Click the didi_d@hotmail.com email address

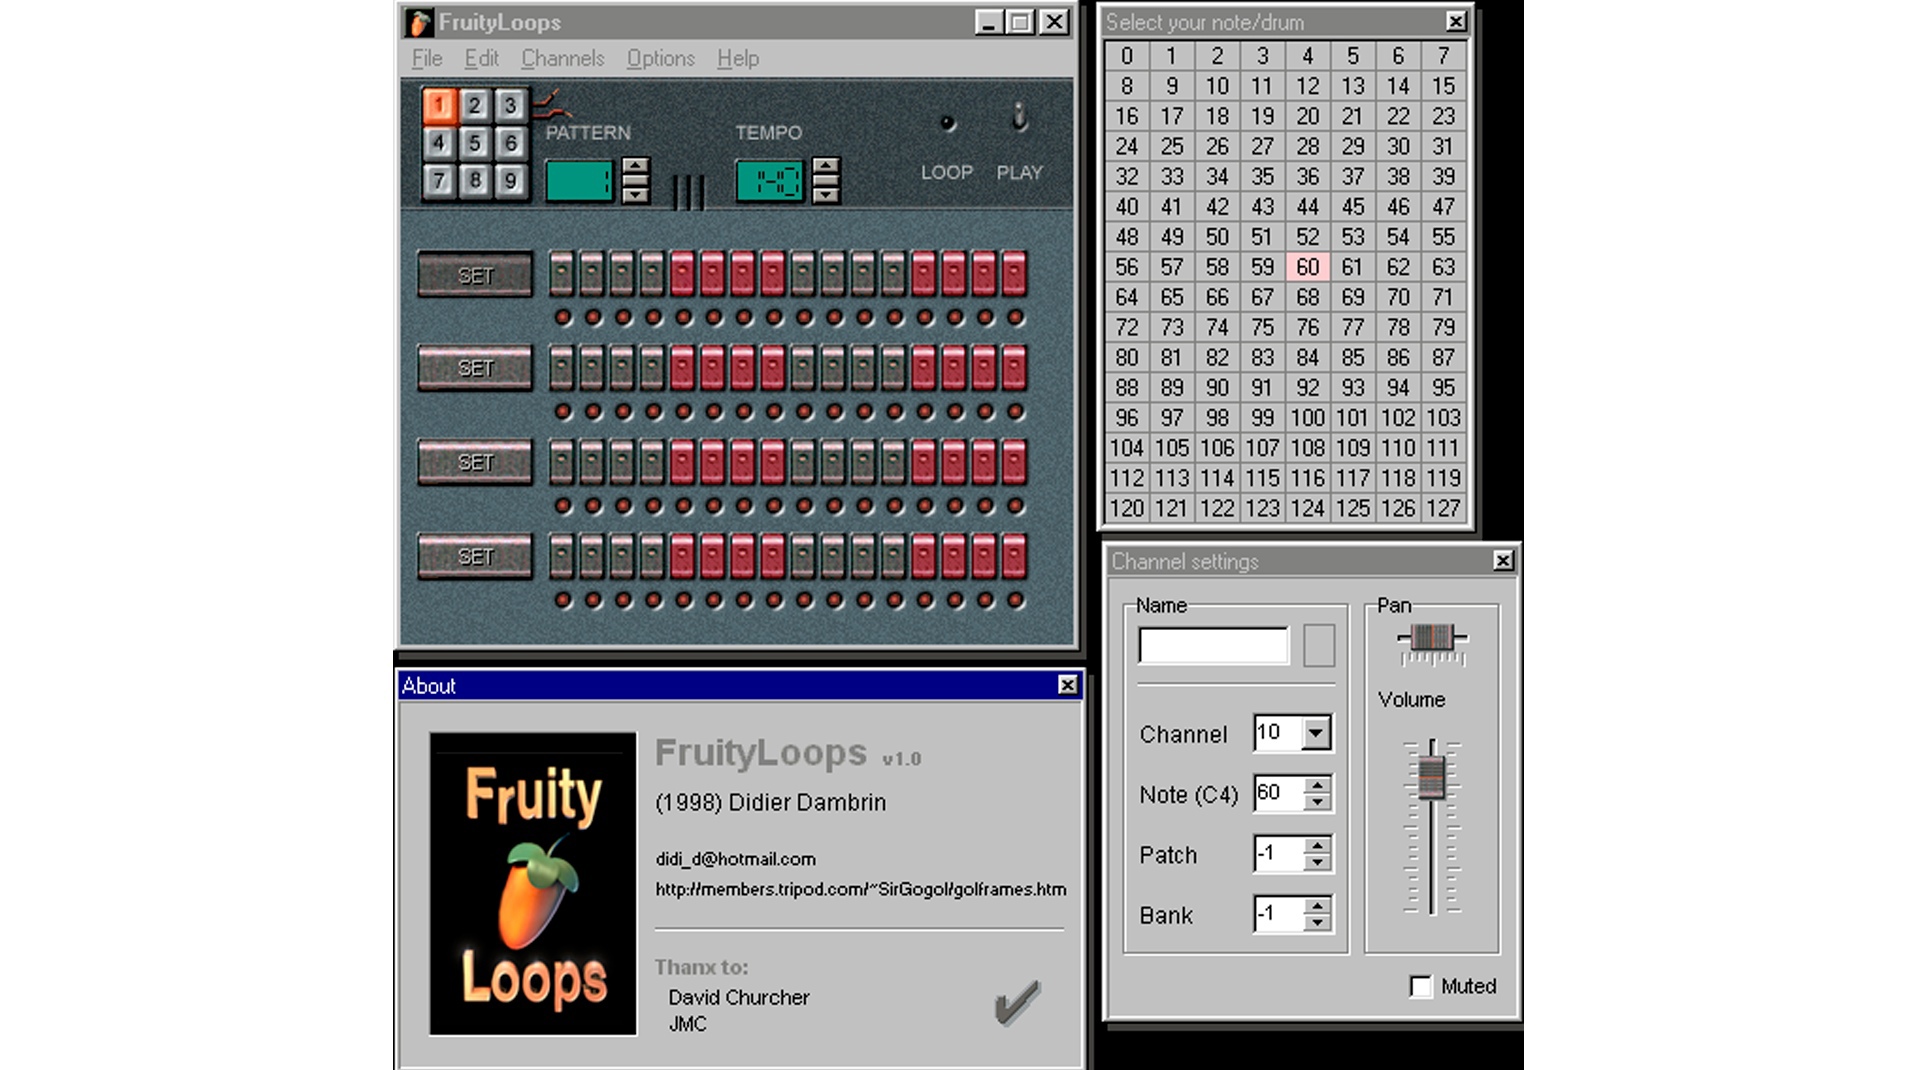pyautogui.click(x=736, y=859)
